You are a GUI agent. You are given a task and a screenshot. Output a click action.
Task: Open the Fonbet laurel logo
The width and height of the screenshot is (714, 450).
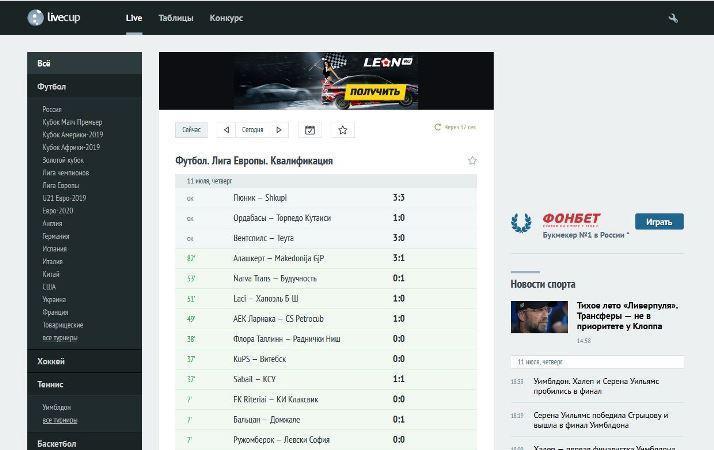[x=521, y=222]
